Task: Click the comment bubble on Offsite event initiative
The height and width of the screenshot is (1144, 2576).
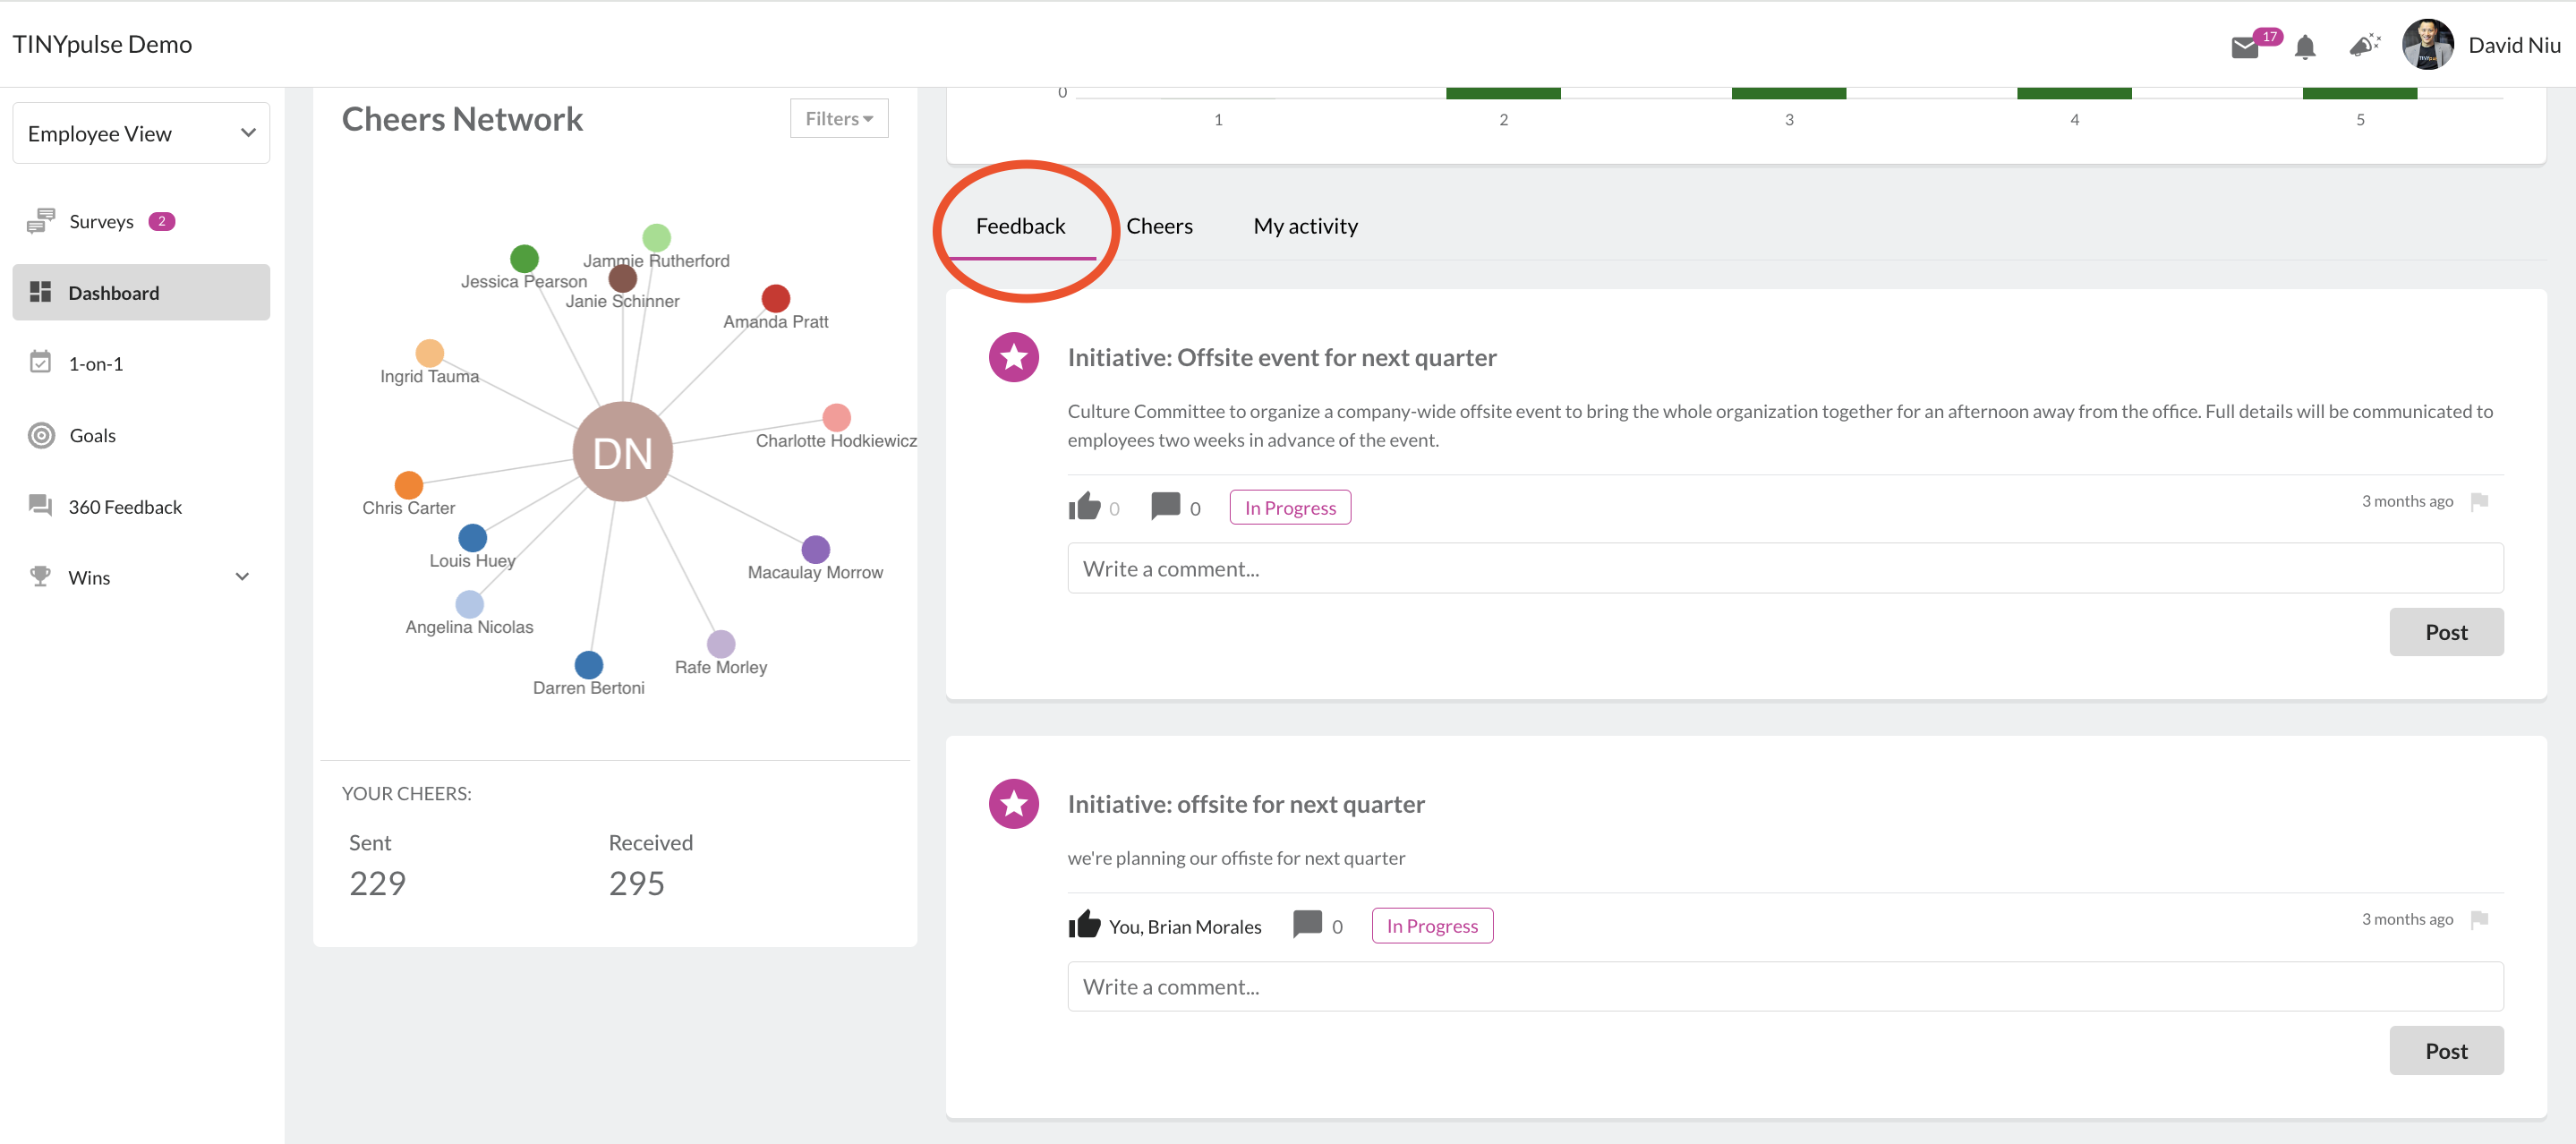Action: coord(1165,507)
